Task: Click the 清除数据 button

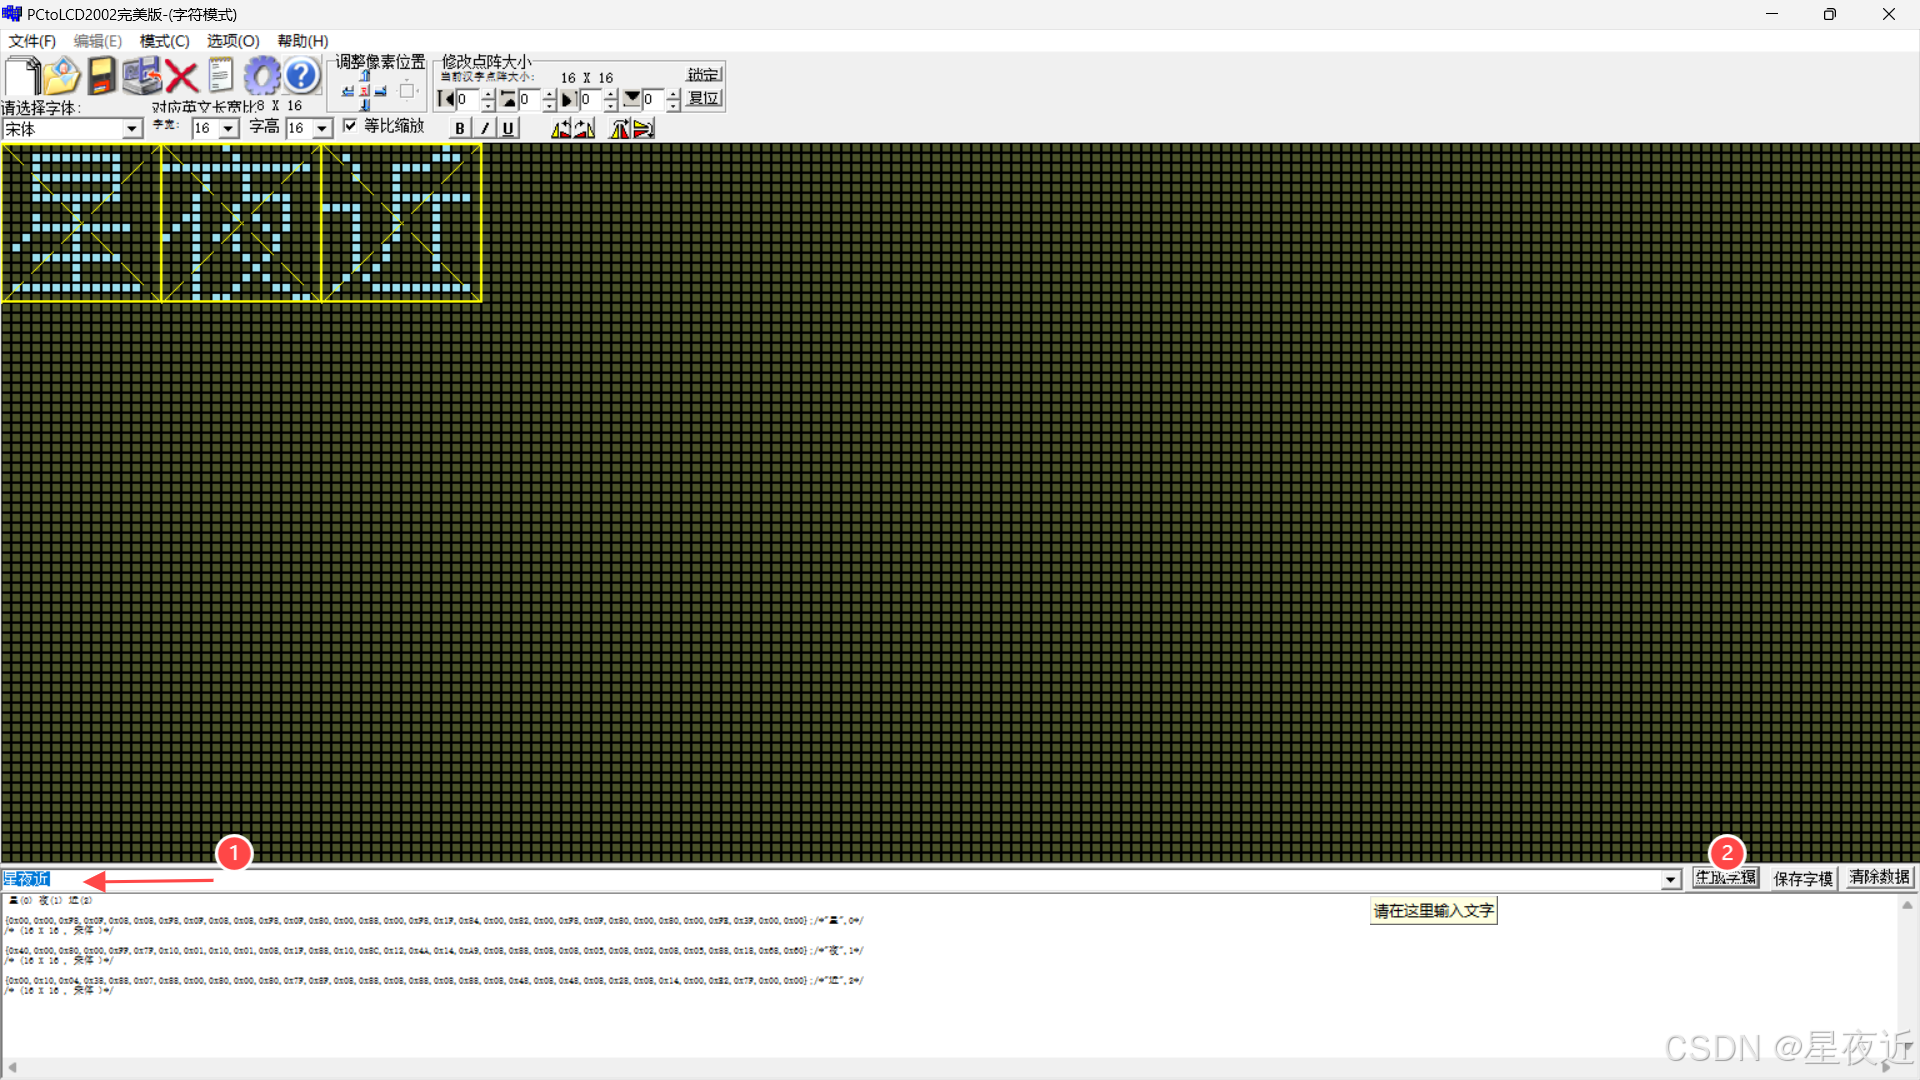Action: point(1879,877)
